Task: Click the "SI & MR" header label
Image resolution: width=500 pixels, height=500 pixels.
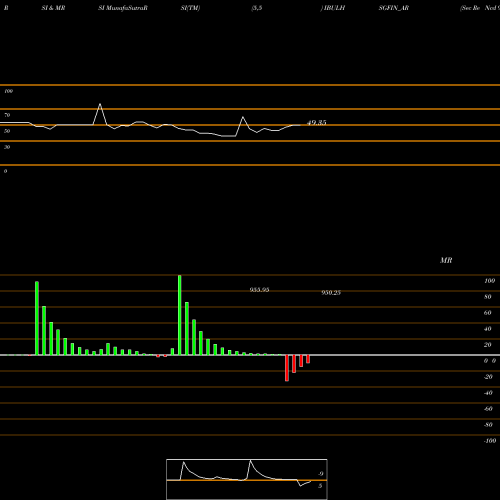Action: [53, 8]
